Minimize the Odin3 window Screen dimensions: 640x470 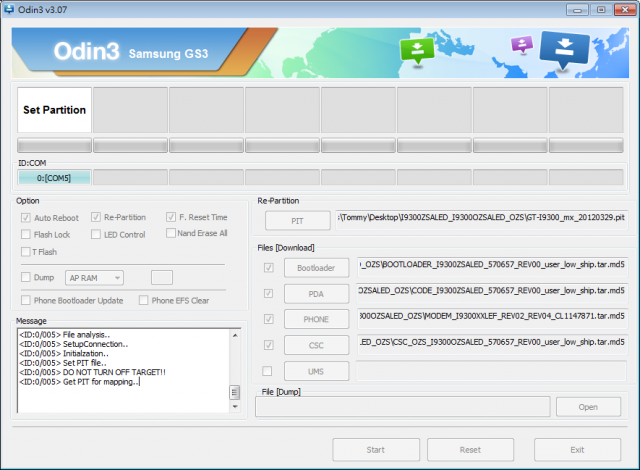click(577, 10)
